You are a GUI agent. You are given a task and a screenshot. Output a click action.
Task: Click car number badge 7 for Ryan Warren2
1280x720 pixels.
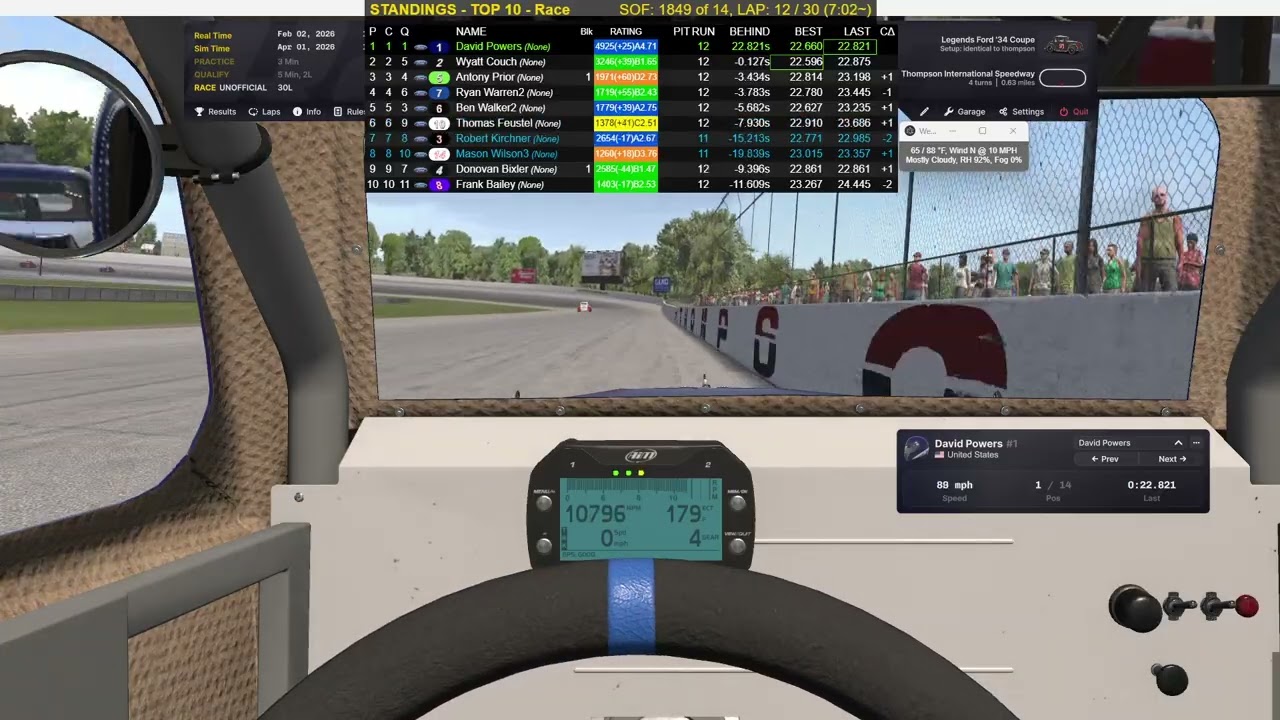pos(438,93)
